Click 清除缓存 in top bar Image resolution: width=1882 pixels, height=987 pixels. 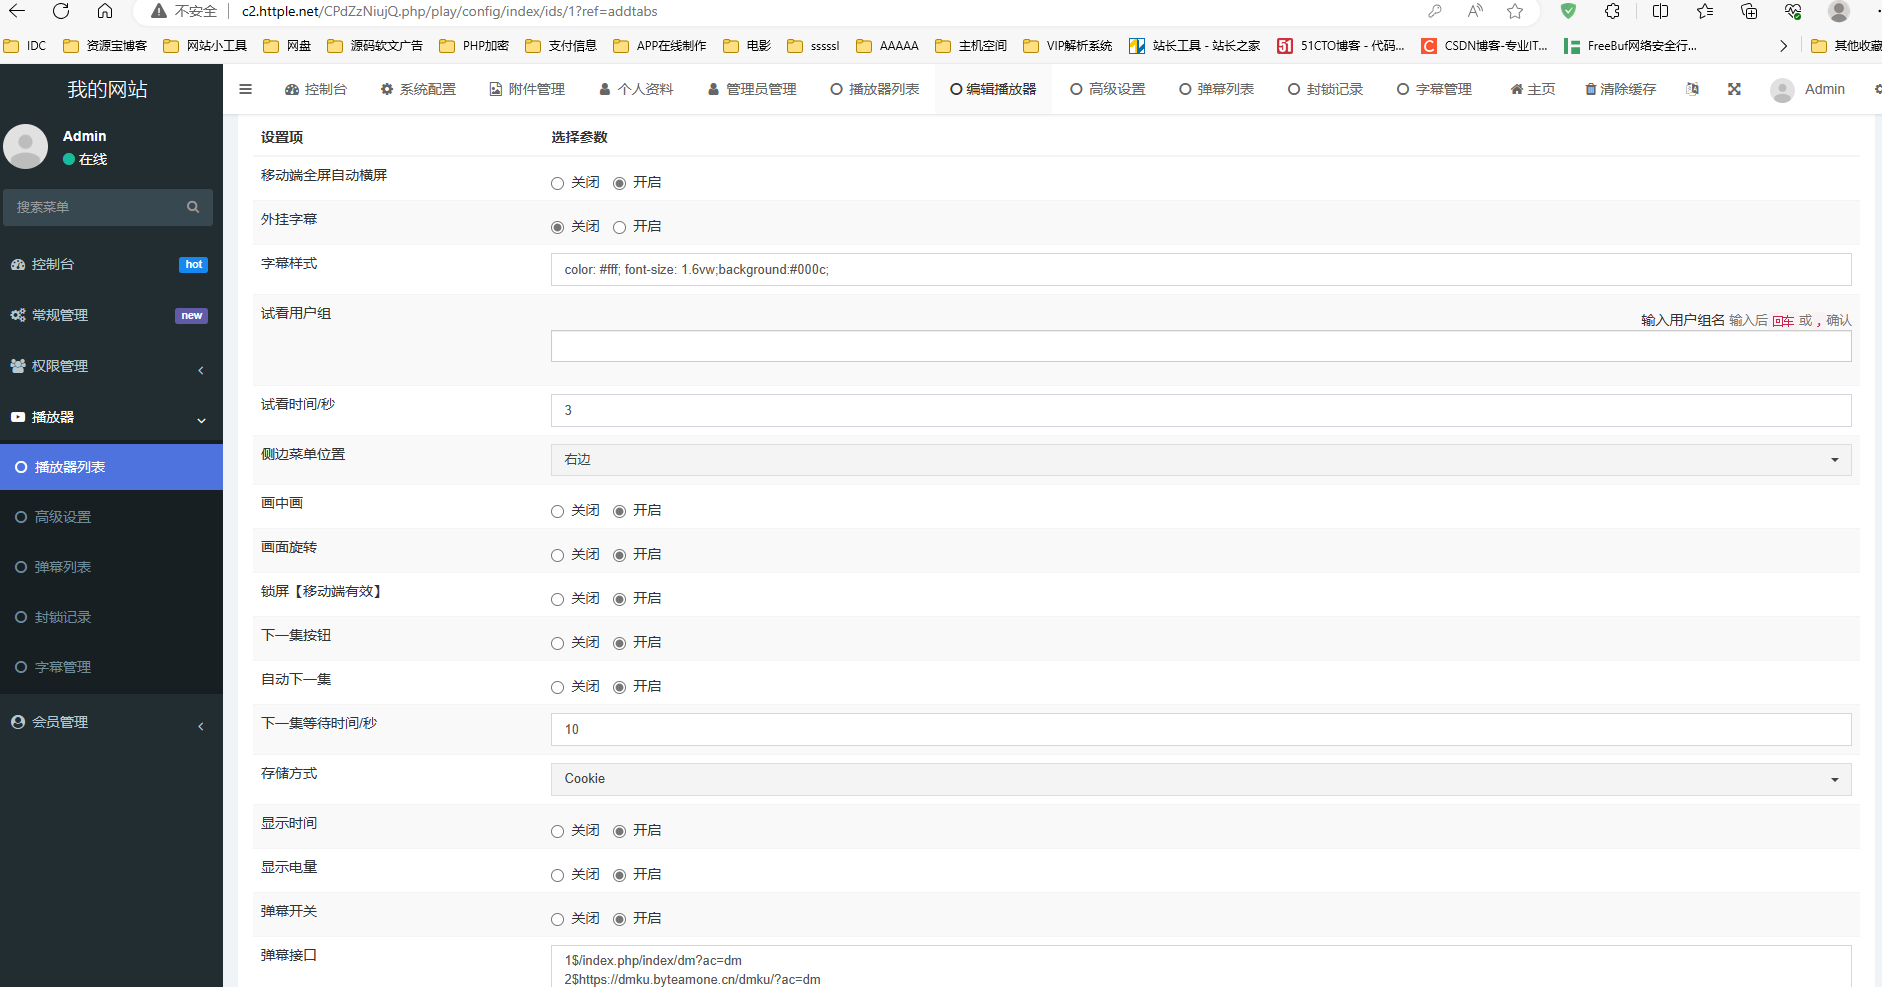pyautogui.click(x=1621, y=89)
